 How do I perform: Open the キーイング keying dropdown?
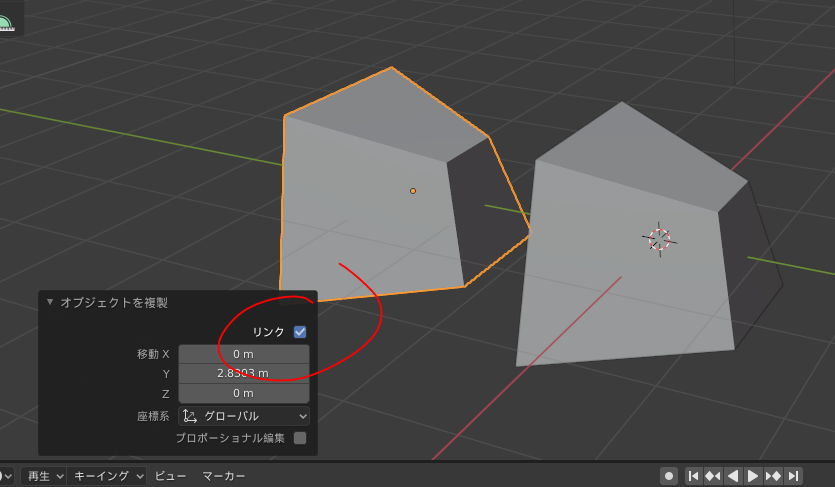108,476
